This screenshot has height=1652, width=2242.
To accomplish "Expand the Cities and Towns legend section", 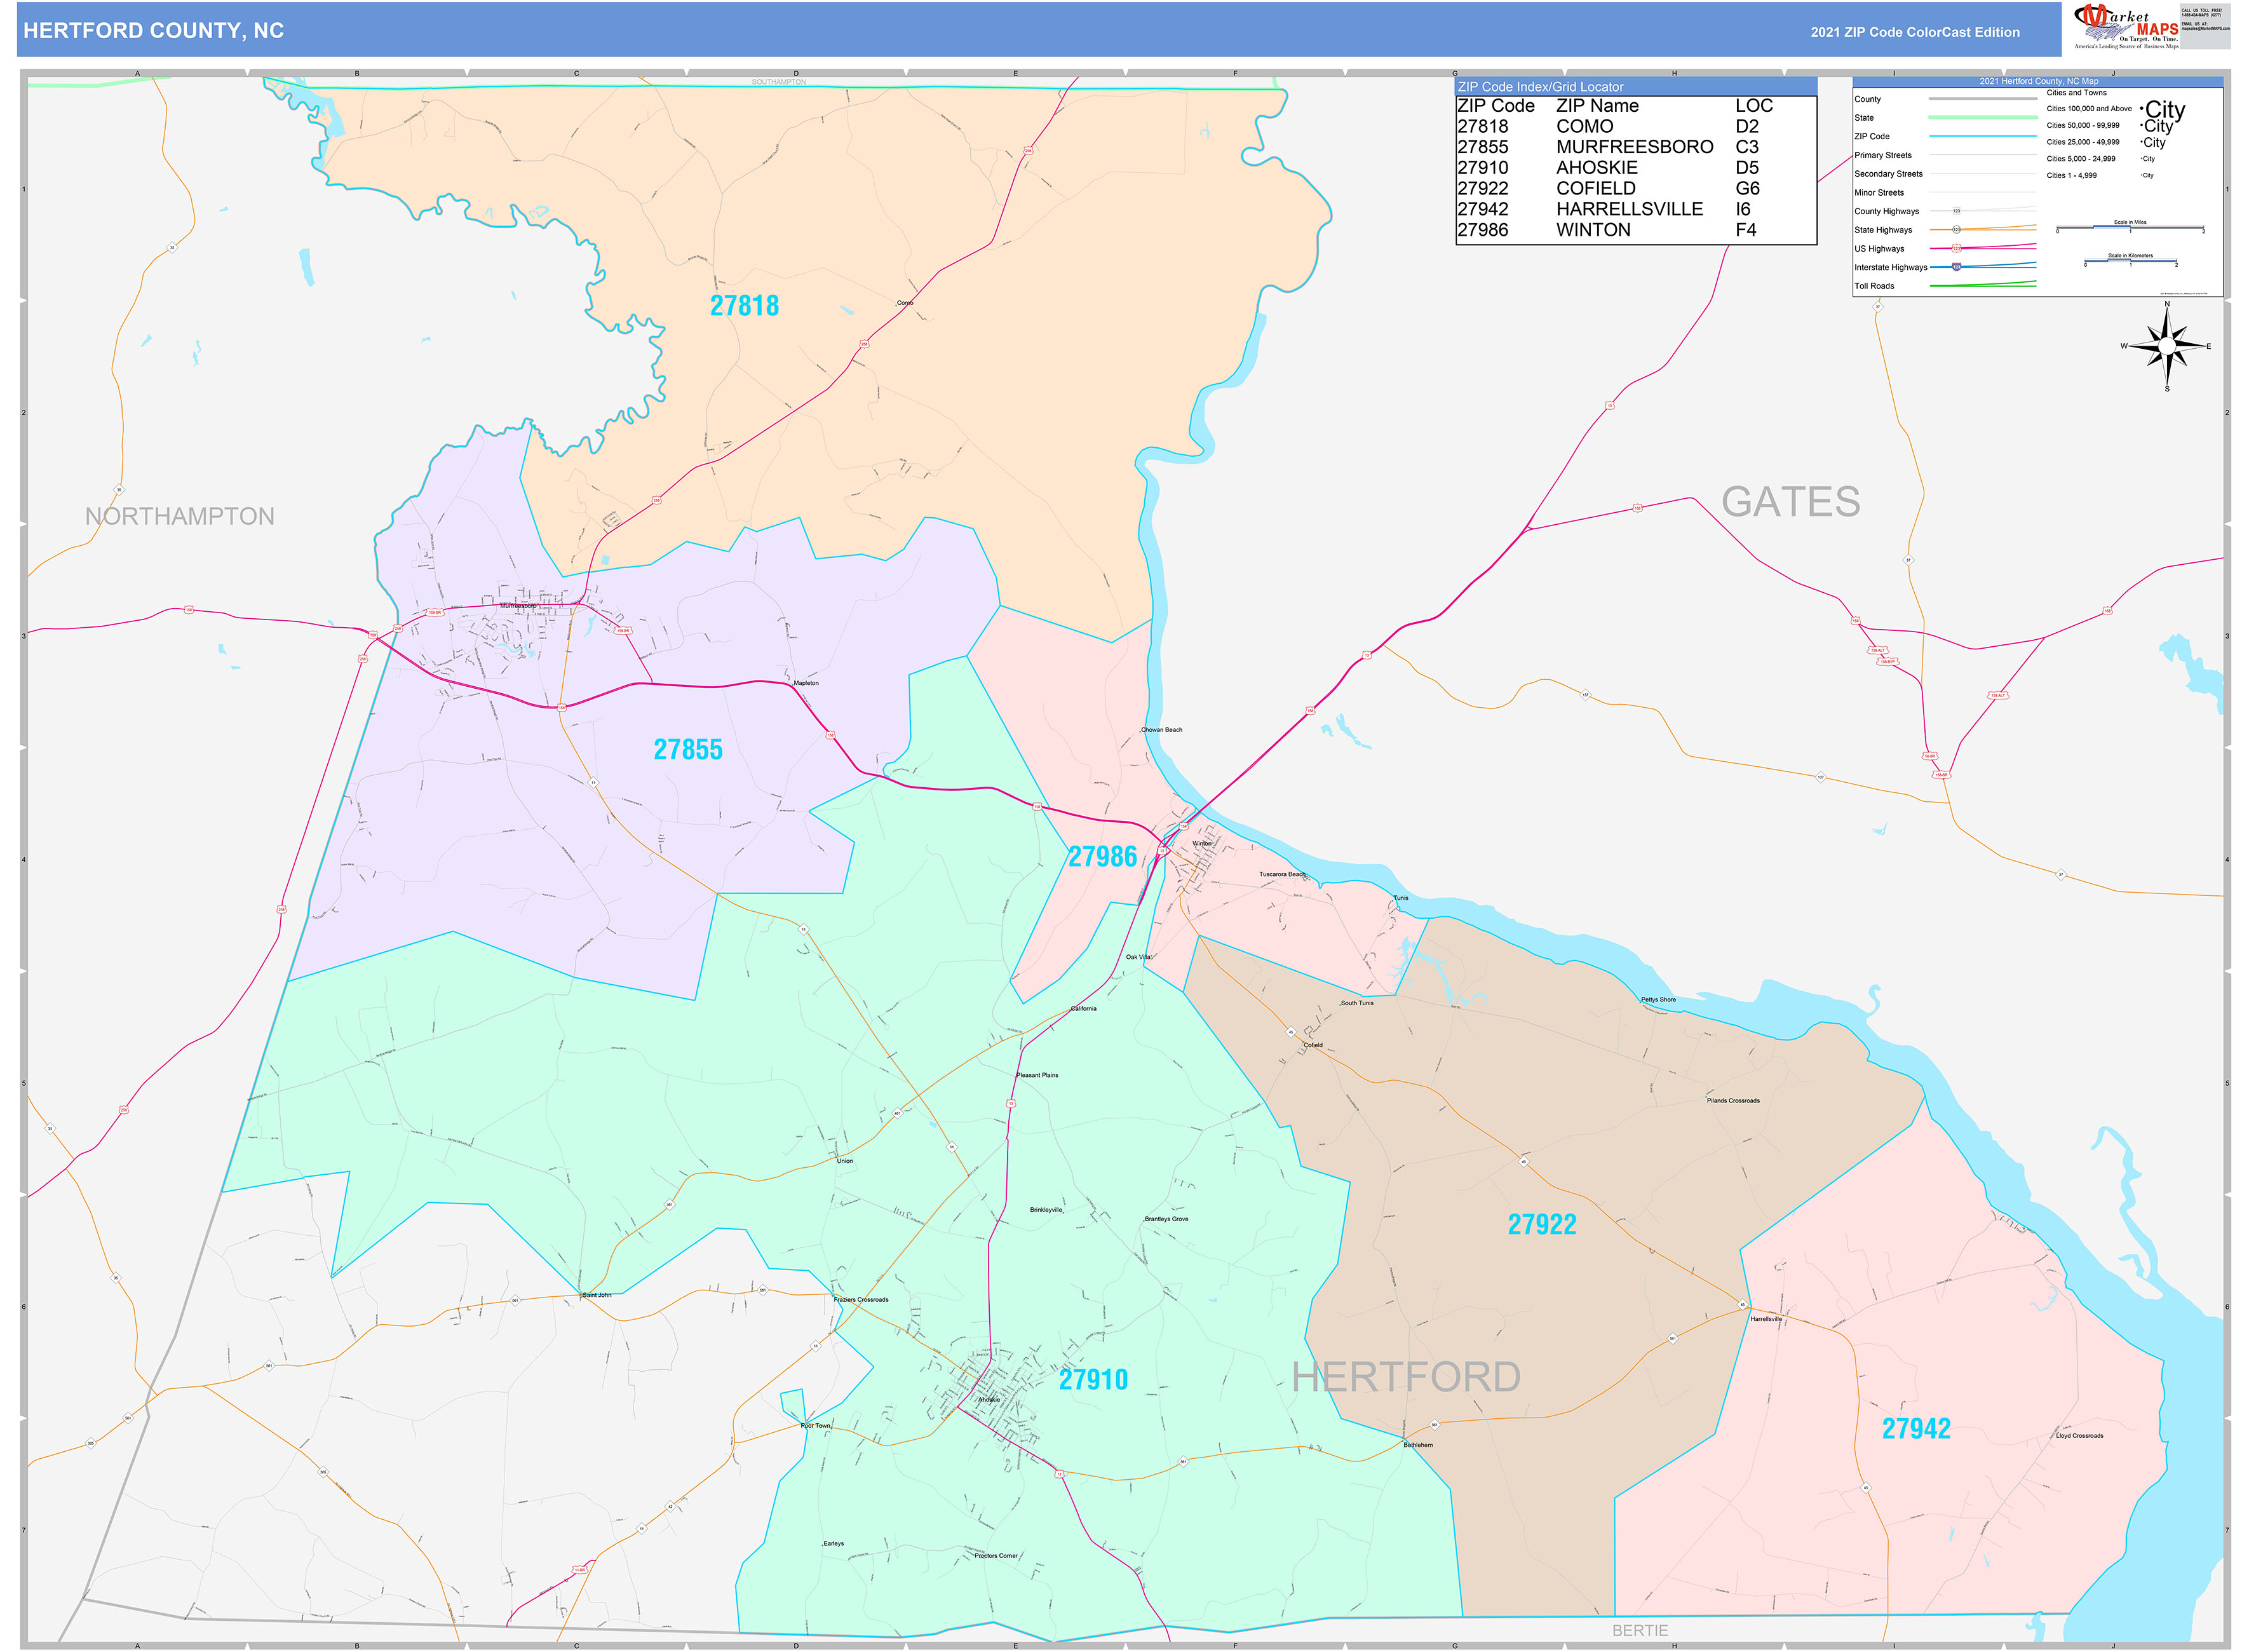I will click(x=2078, y=92).
